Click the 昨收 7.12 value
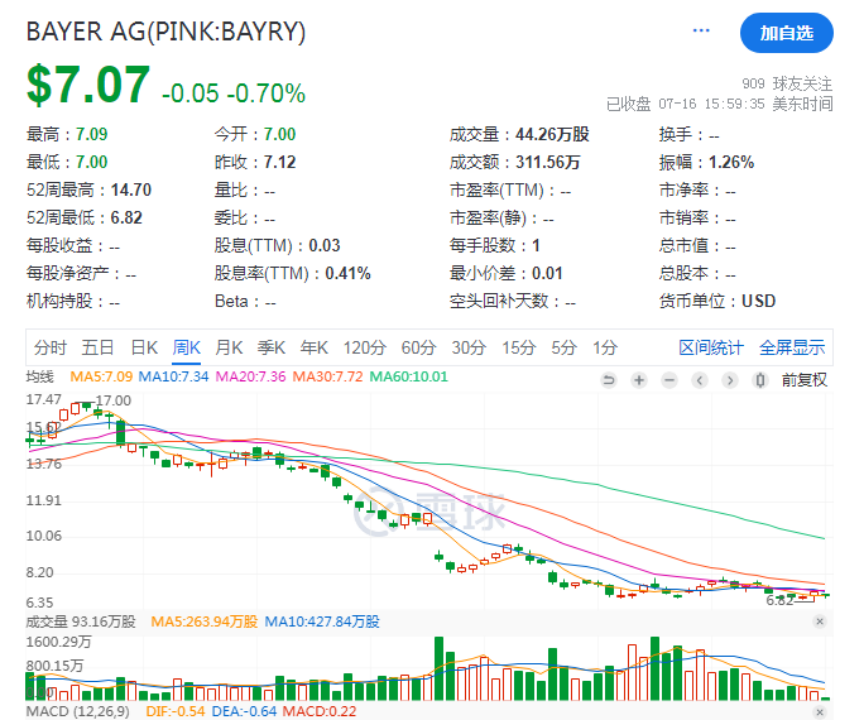 280,162
